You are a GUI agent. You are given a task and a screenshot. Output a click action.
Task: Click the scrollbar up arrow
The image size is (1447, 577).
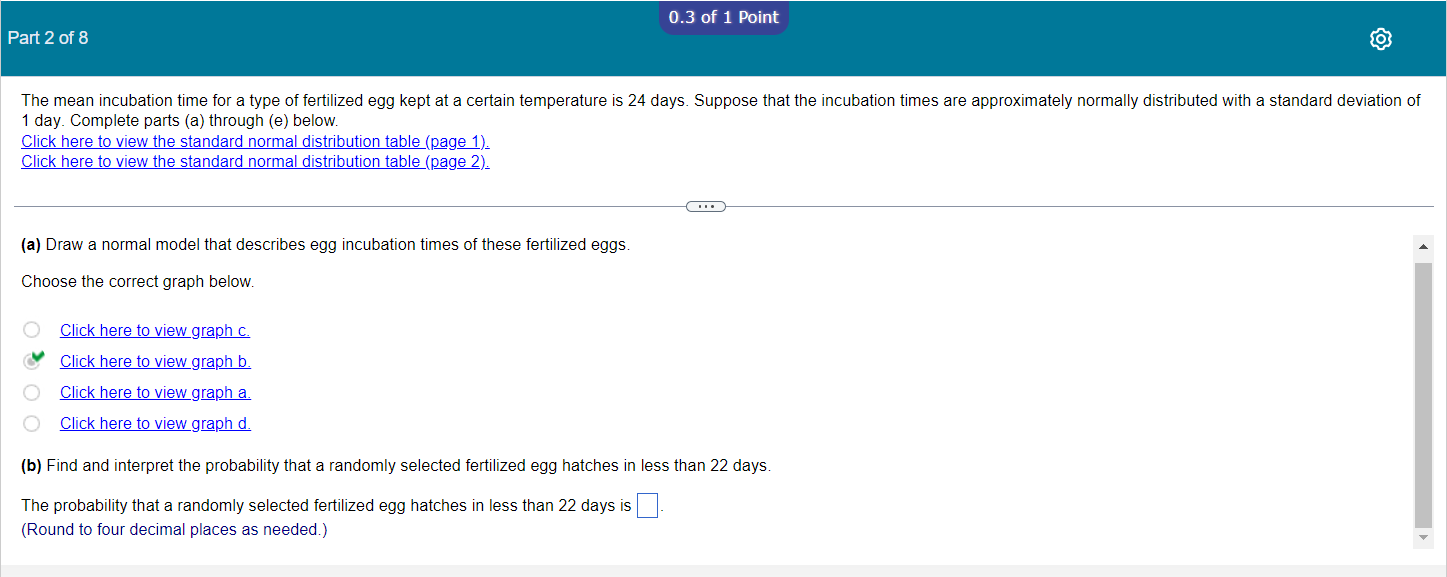(1421, 245)
